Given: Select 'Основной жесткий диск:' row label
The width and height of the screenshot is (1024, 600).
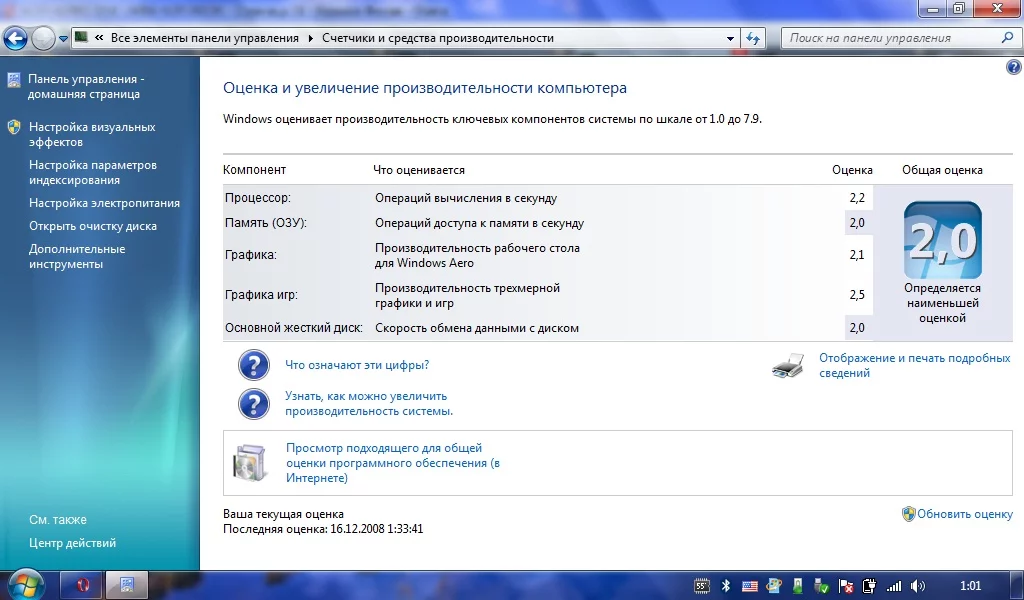Looking at the screenshot, I should click(294, 328).
